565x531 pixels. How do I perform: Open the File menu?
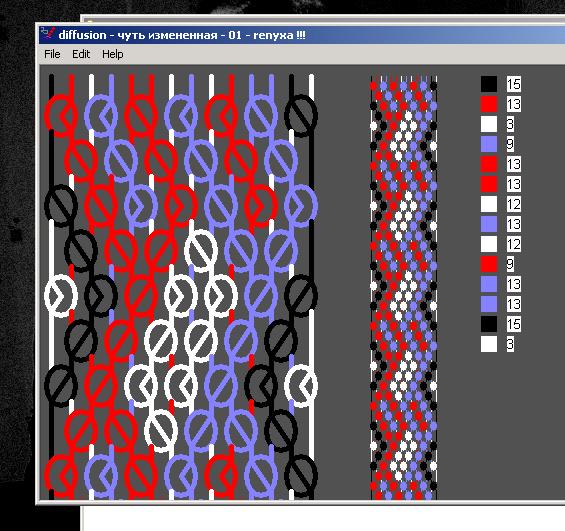tap(52, 54)
